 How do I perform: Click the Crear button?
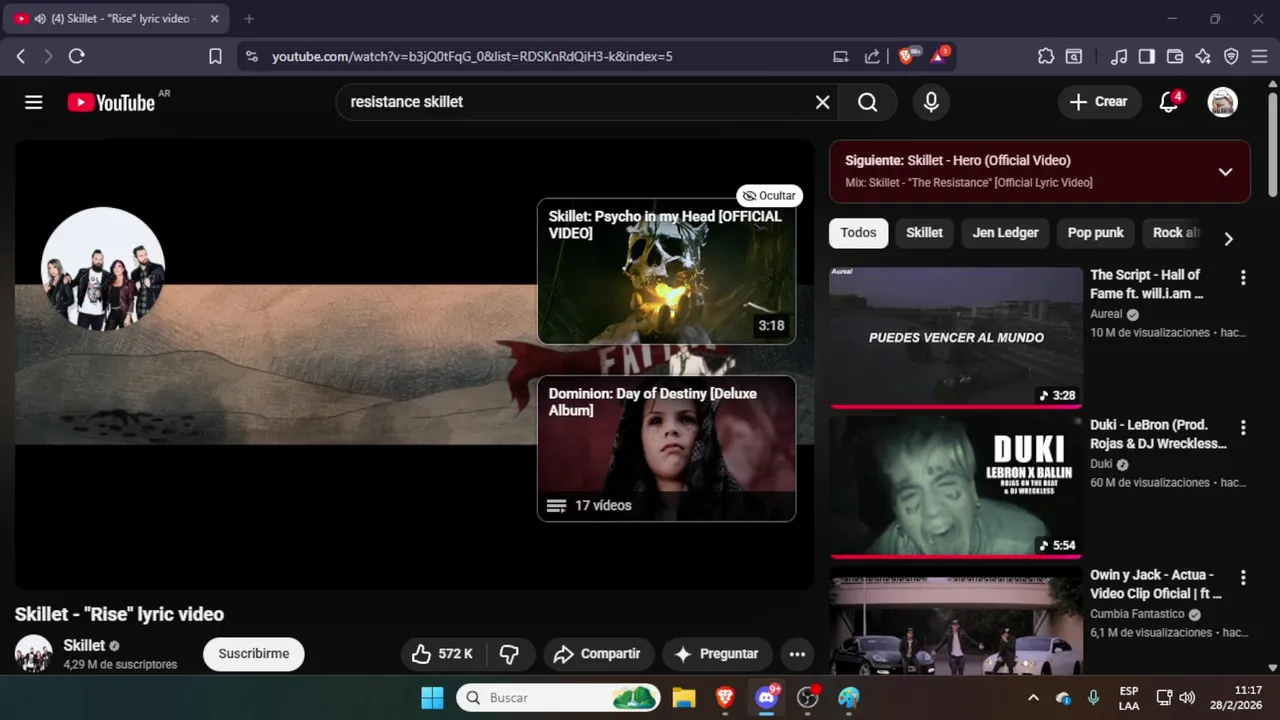pos(1099,102)
